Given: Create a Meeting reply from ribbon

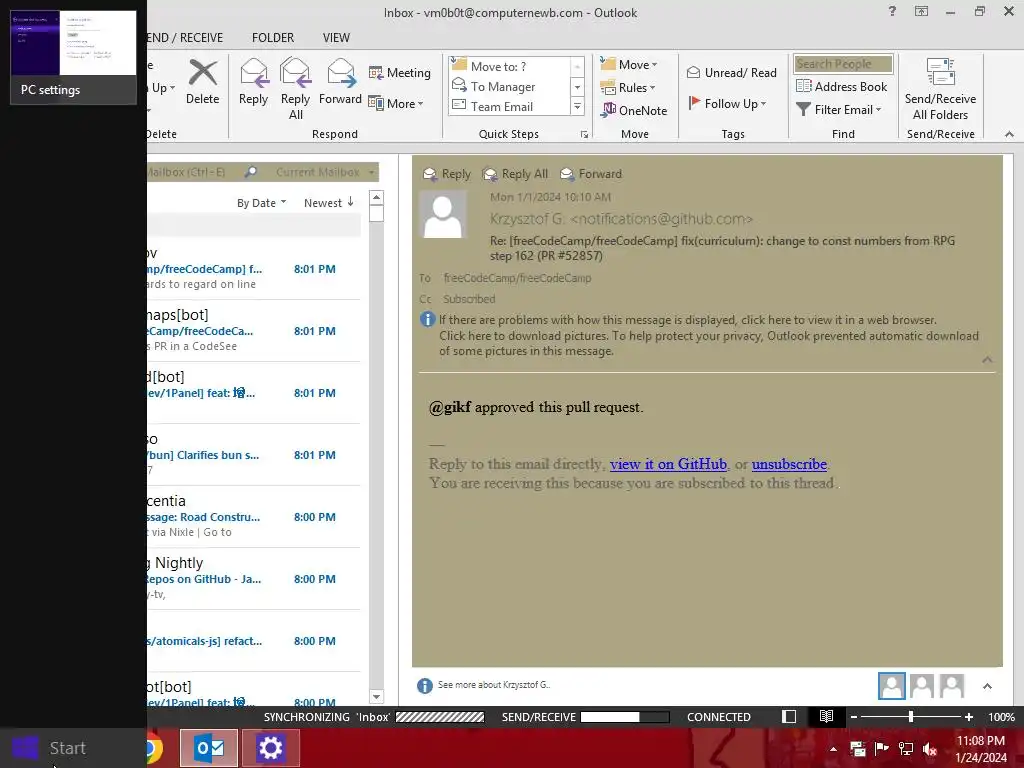Looking at the screenshot, I should tap(400, 72).
